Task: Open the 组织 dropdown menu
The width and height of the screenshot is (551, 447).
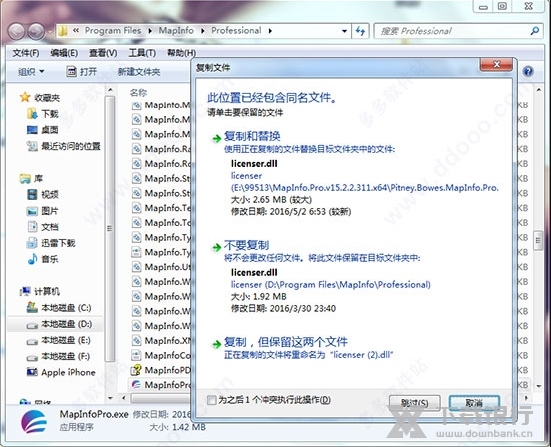Action: [31, 72]
